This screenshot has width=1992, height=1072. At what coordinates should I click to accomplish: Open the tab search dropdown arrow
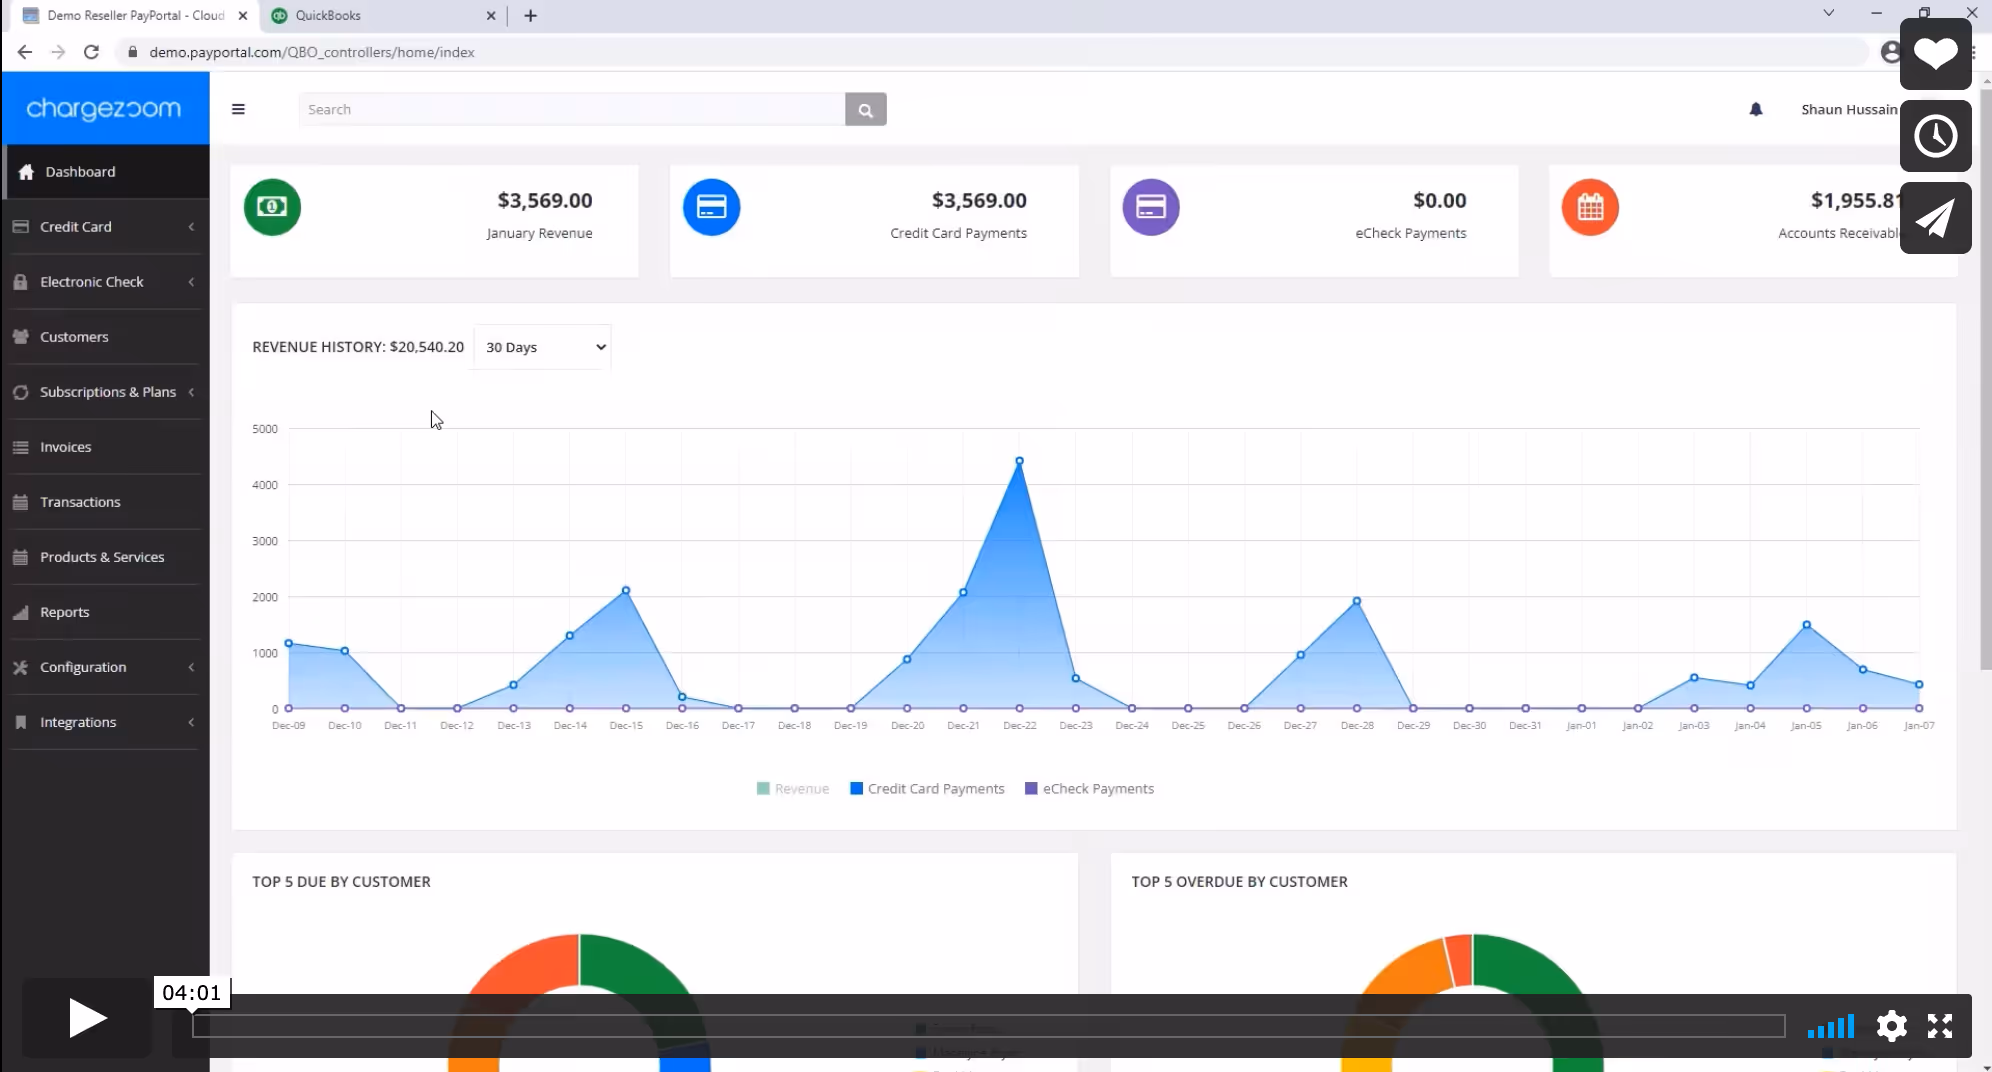[x=1828, y=13]
